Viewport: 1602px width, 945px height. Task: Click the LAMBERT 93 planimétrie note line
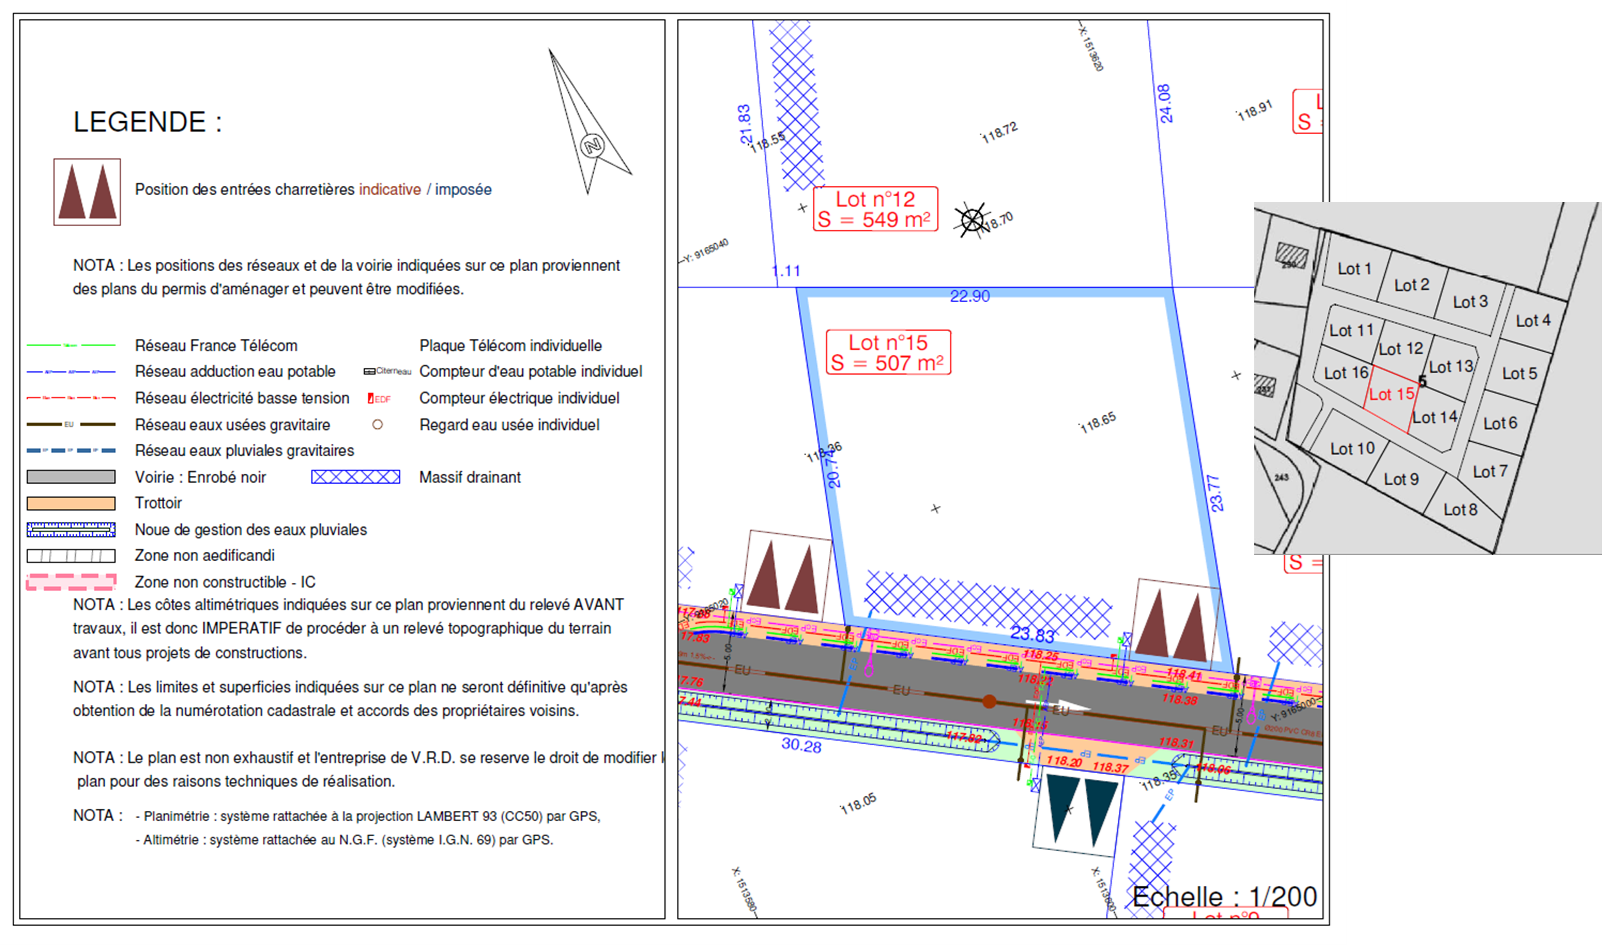click(x=368, y=817)
